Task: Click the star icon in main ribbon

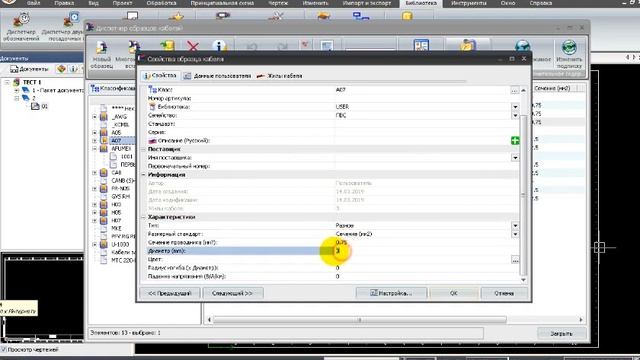Action: [177, 17]
